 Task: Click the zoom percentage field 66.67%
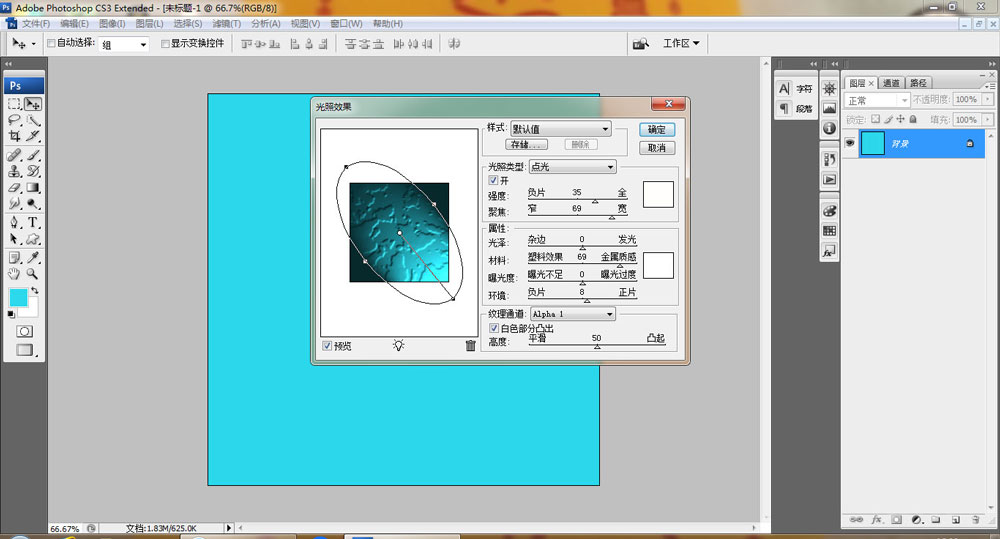point(65,529)
